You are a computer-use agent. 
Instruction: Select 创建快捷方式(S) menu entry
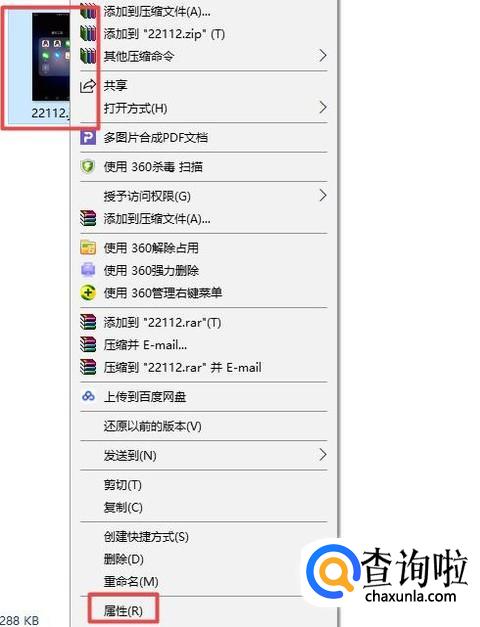point(146,536)
